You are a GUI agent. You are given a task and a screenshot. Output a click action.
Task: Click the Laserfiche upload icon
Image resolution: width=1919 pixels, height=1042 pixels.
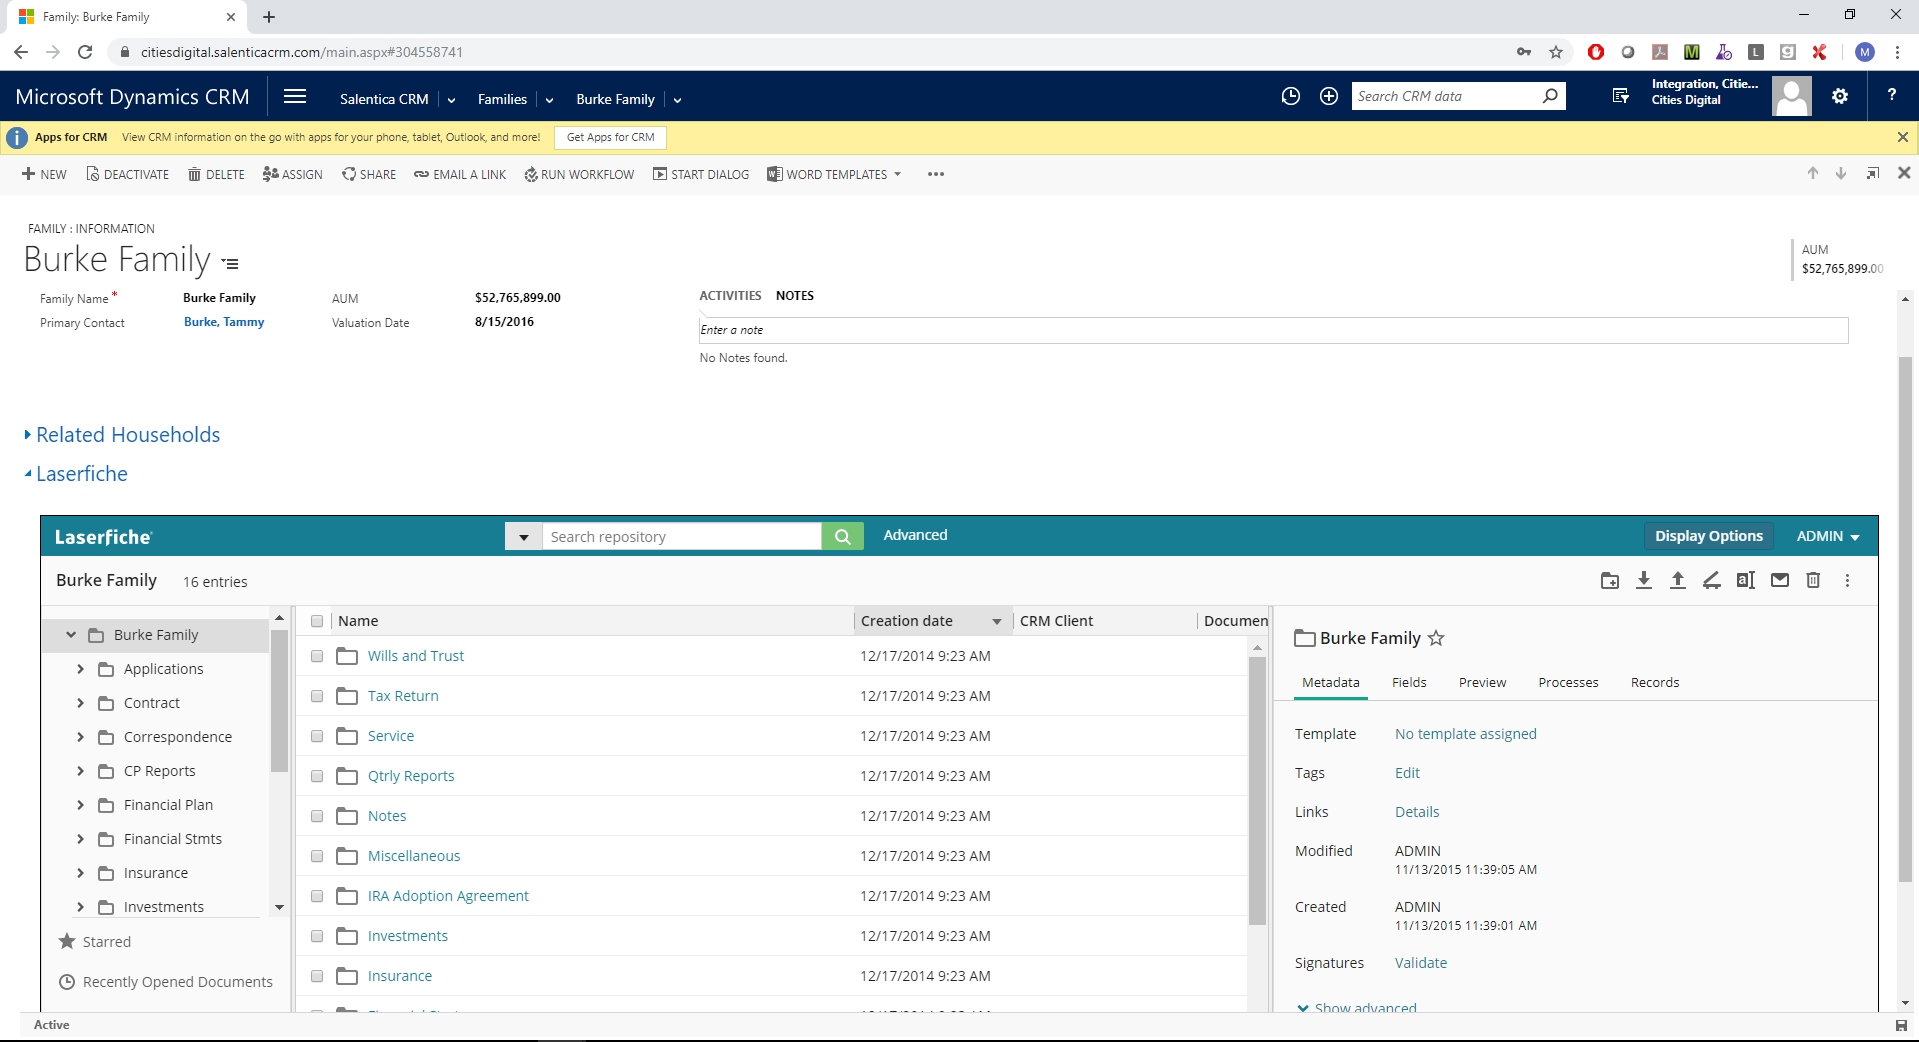(1678, 580)
